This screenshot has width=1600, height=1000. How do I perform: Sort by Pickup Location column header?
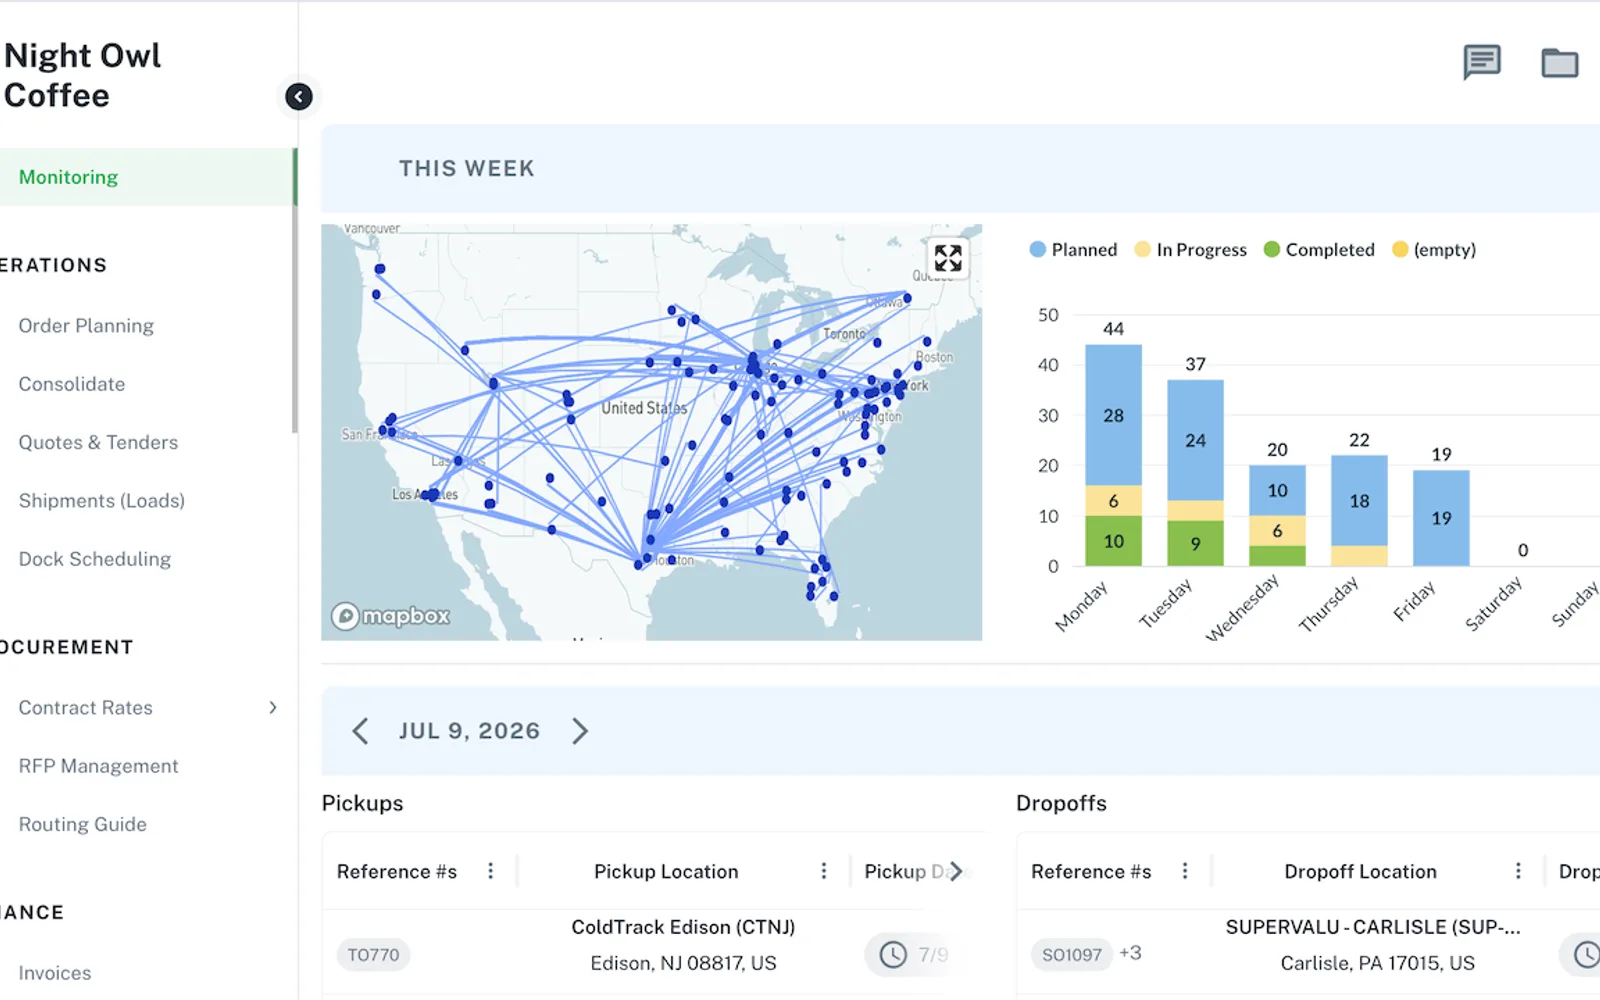[666, 871]
